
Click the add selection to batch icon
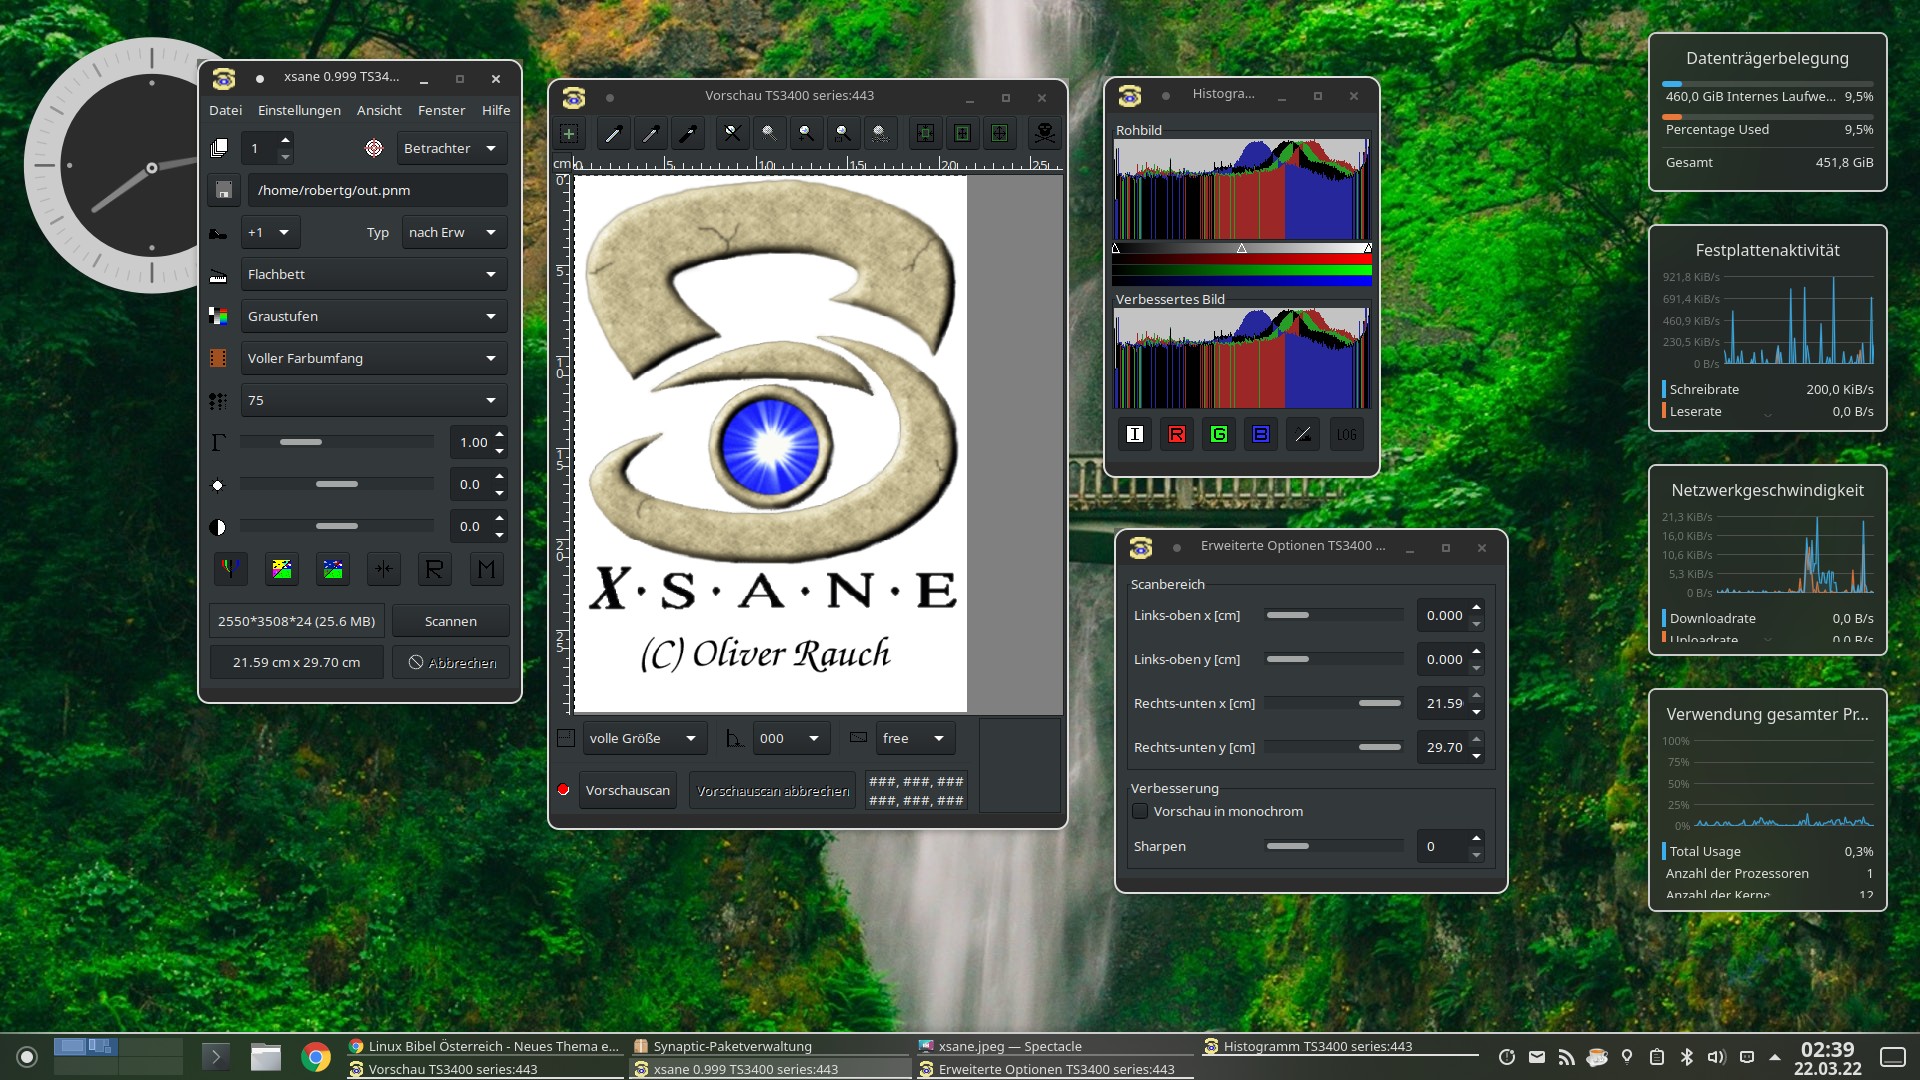click(569, 133)
